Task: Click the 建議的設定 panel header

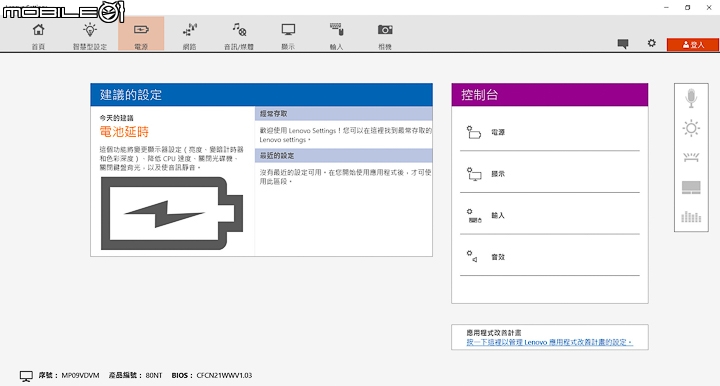Action: [x=261, y=95]
